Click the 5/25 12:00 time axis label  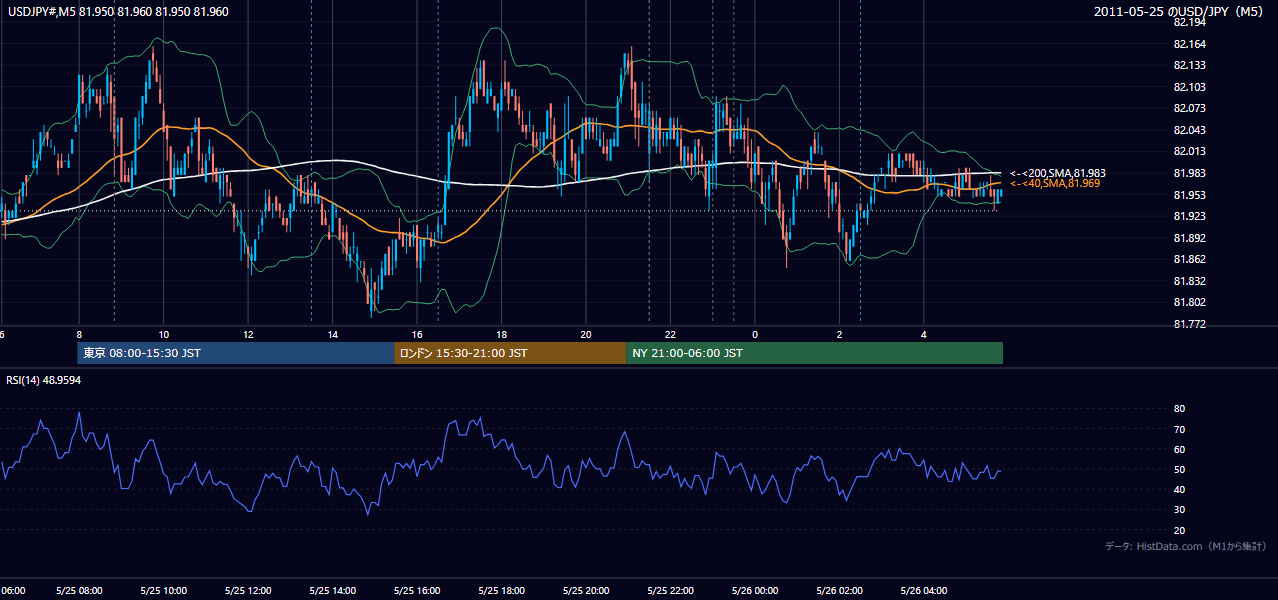click(x=249, y=590)
